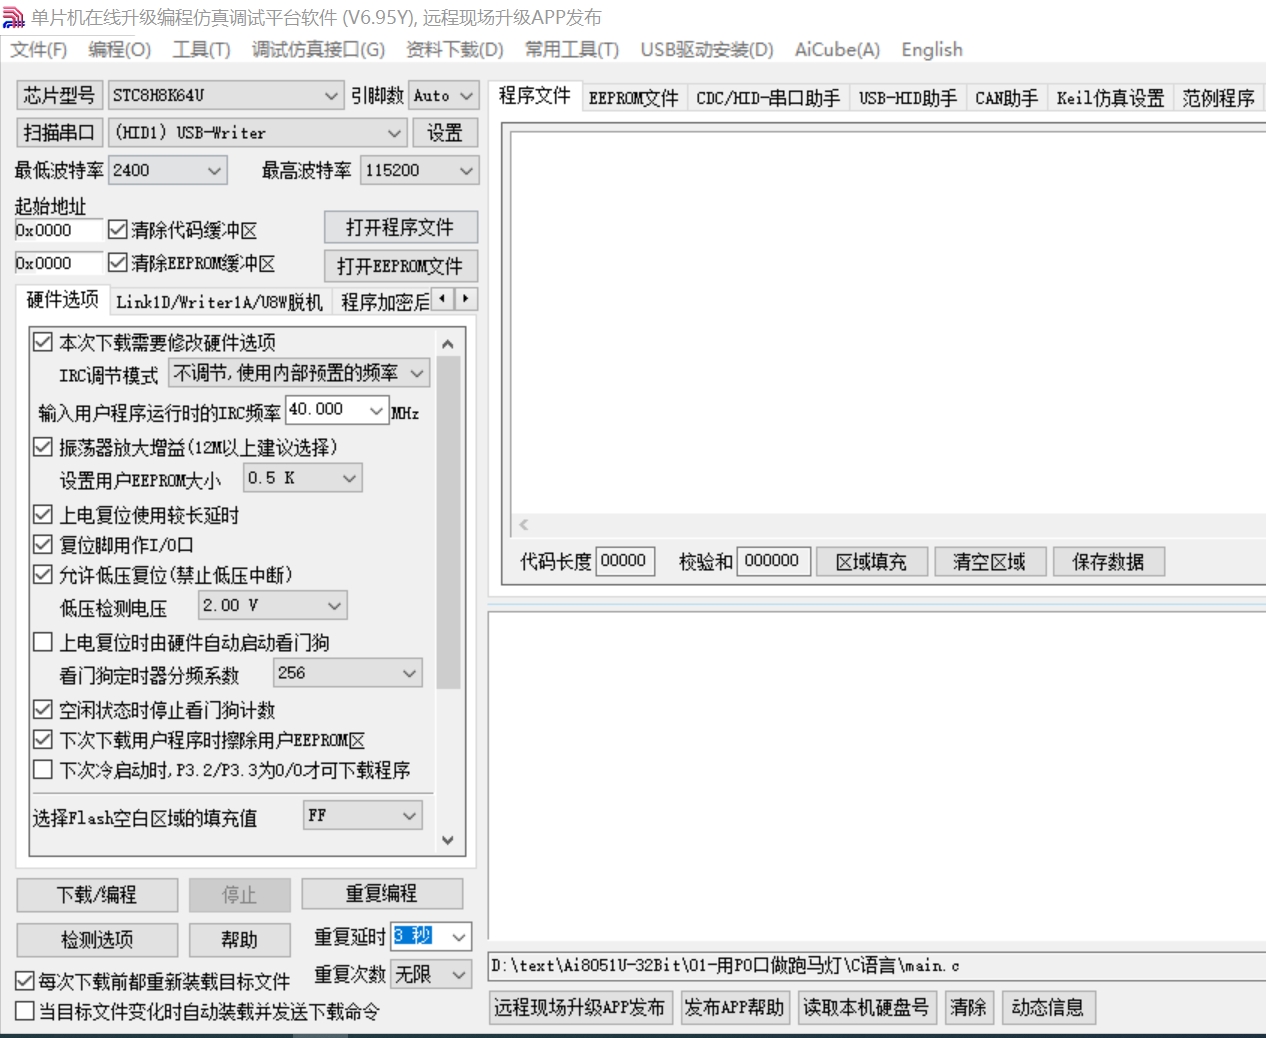Open the 资料下载(D) menu
1266x1038 pixels.
(x=454, y=49)
